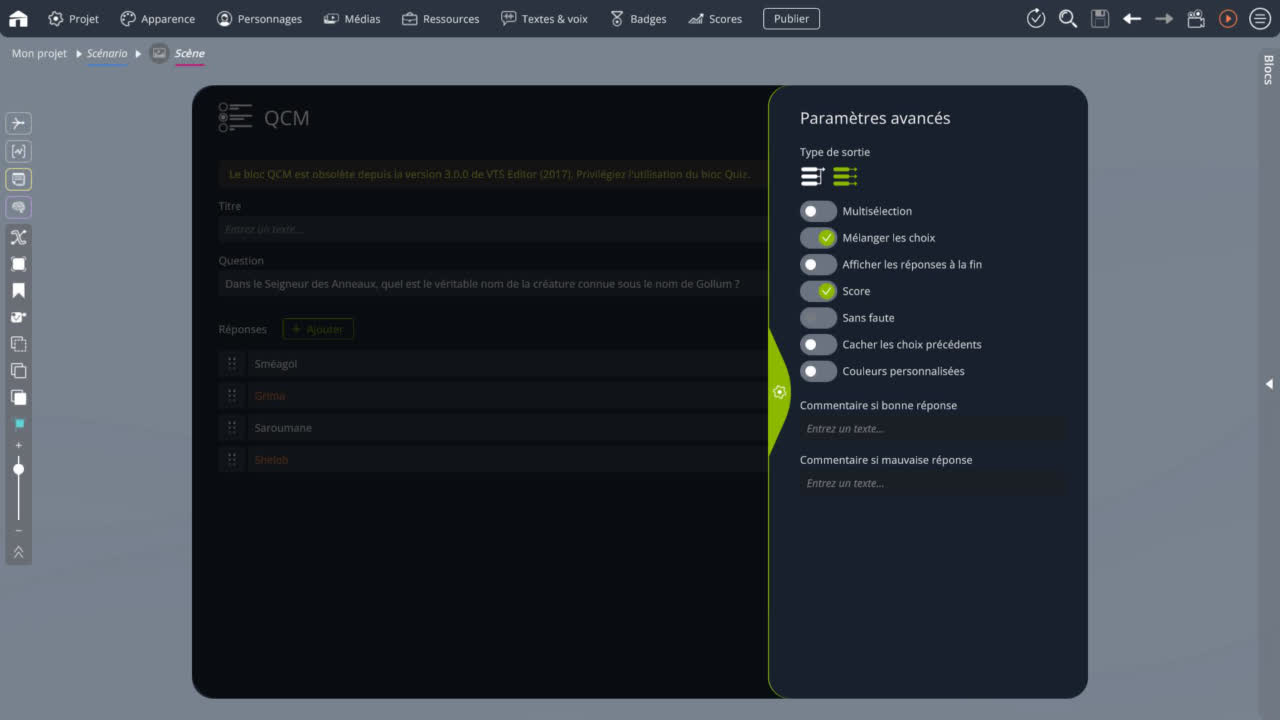1280x720 pixels.
Task: Click the variables bracket icon in left toolbar
Action: point(18,151)
